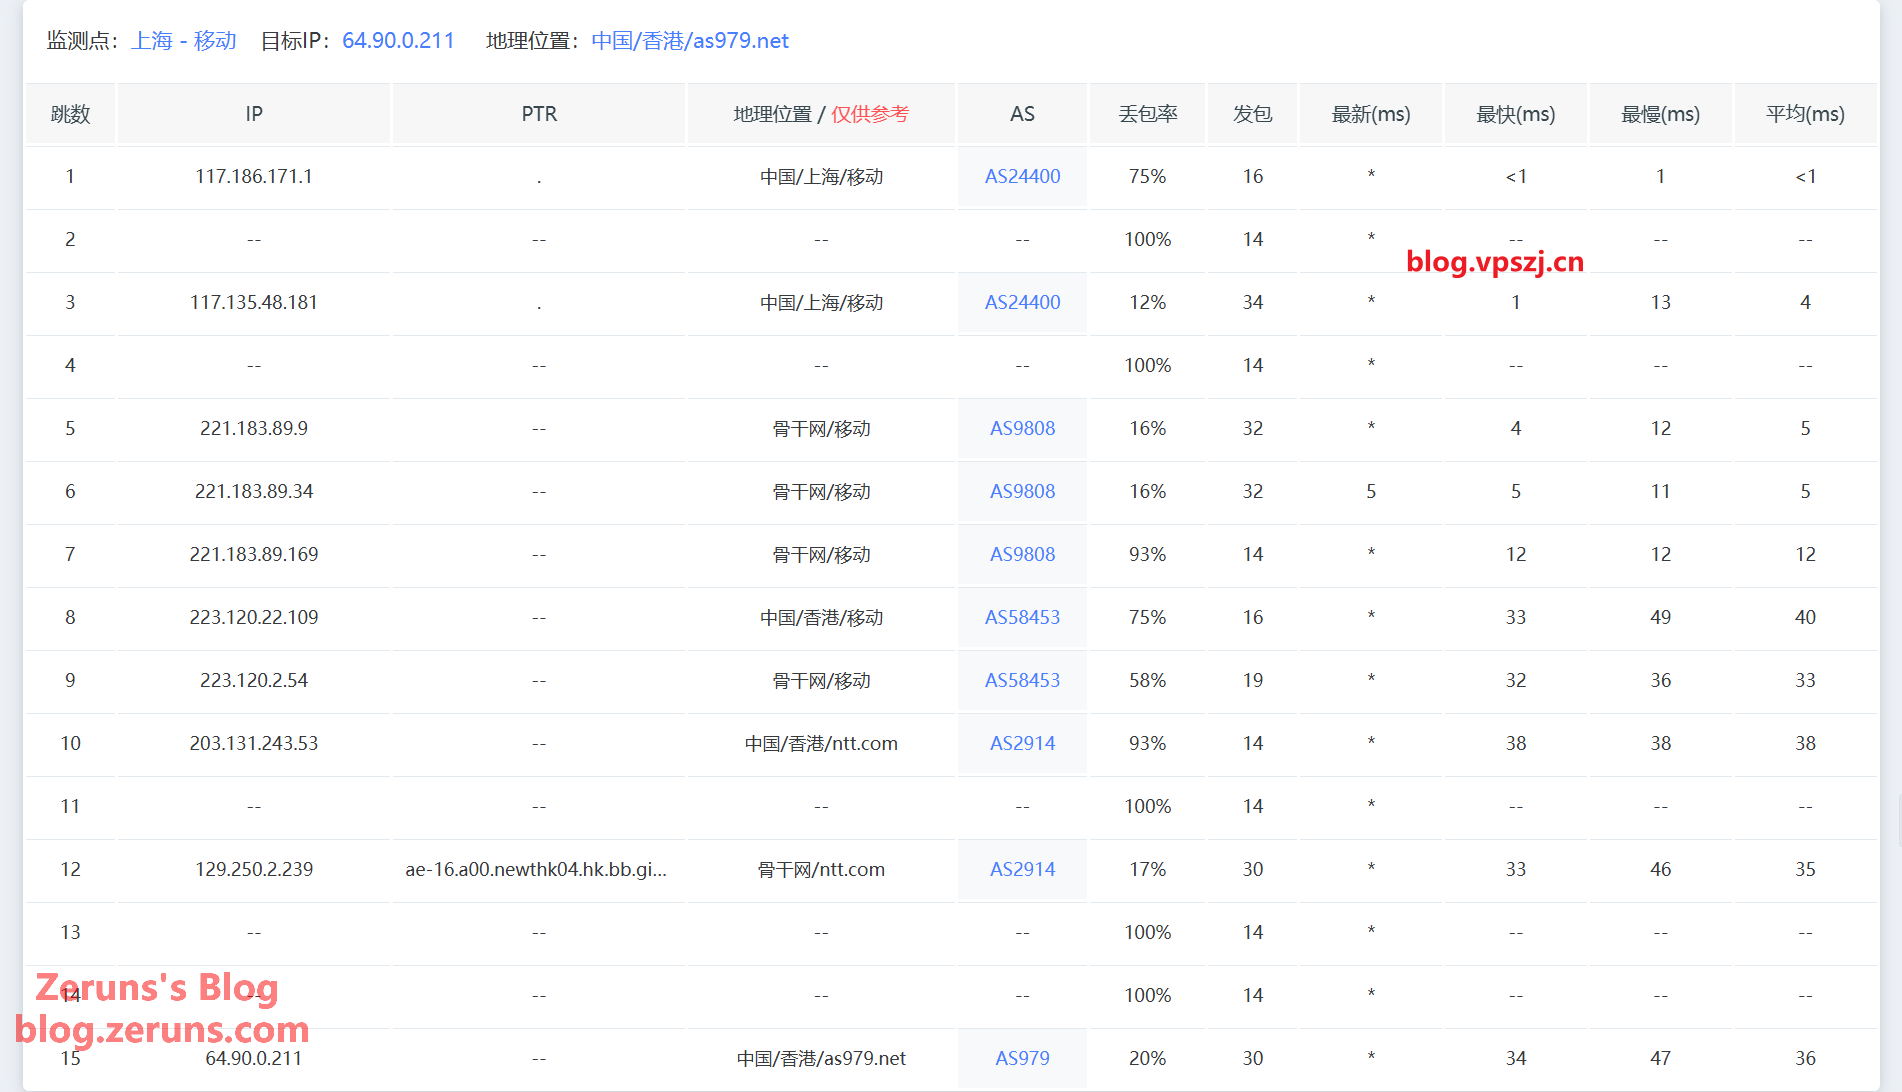This screenshot has width=1902, height=1092.
Task: Open the AS58453 link for 223.120.22.109
Action: pyautogui.click(x=1022, y=618)
